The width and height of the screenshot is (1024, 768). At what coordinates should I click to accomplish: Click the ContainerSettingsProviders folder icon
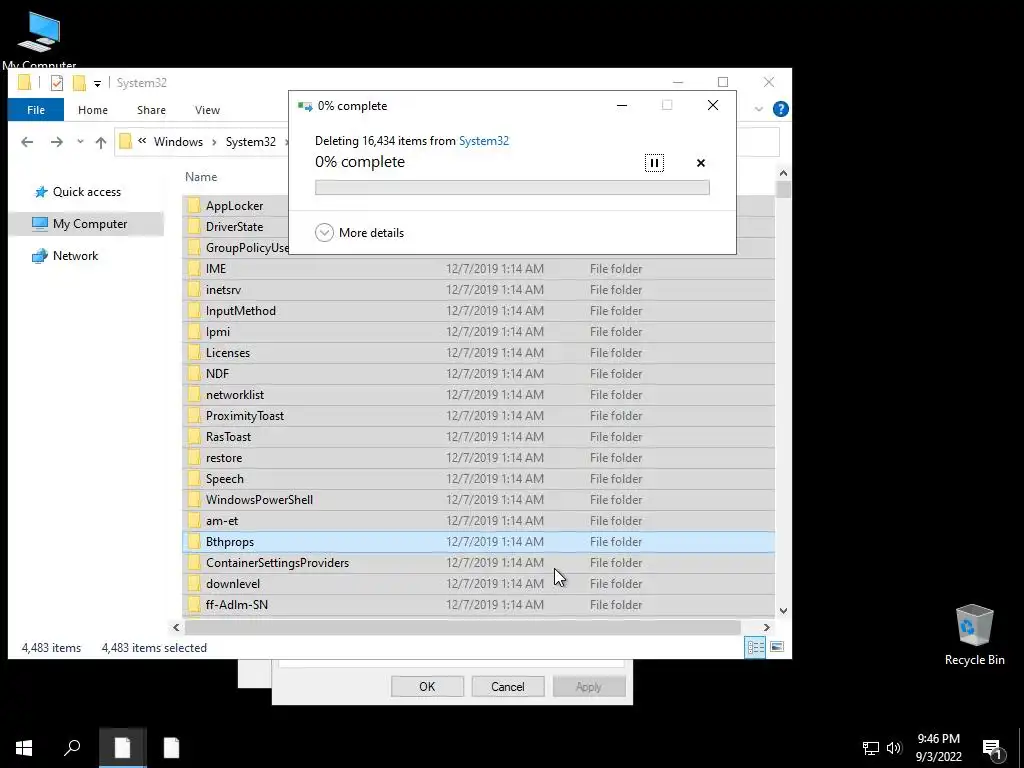click(194, 563)
